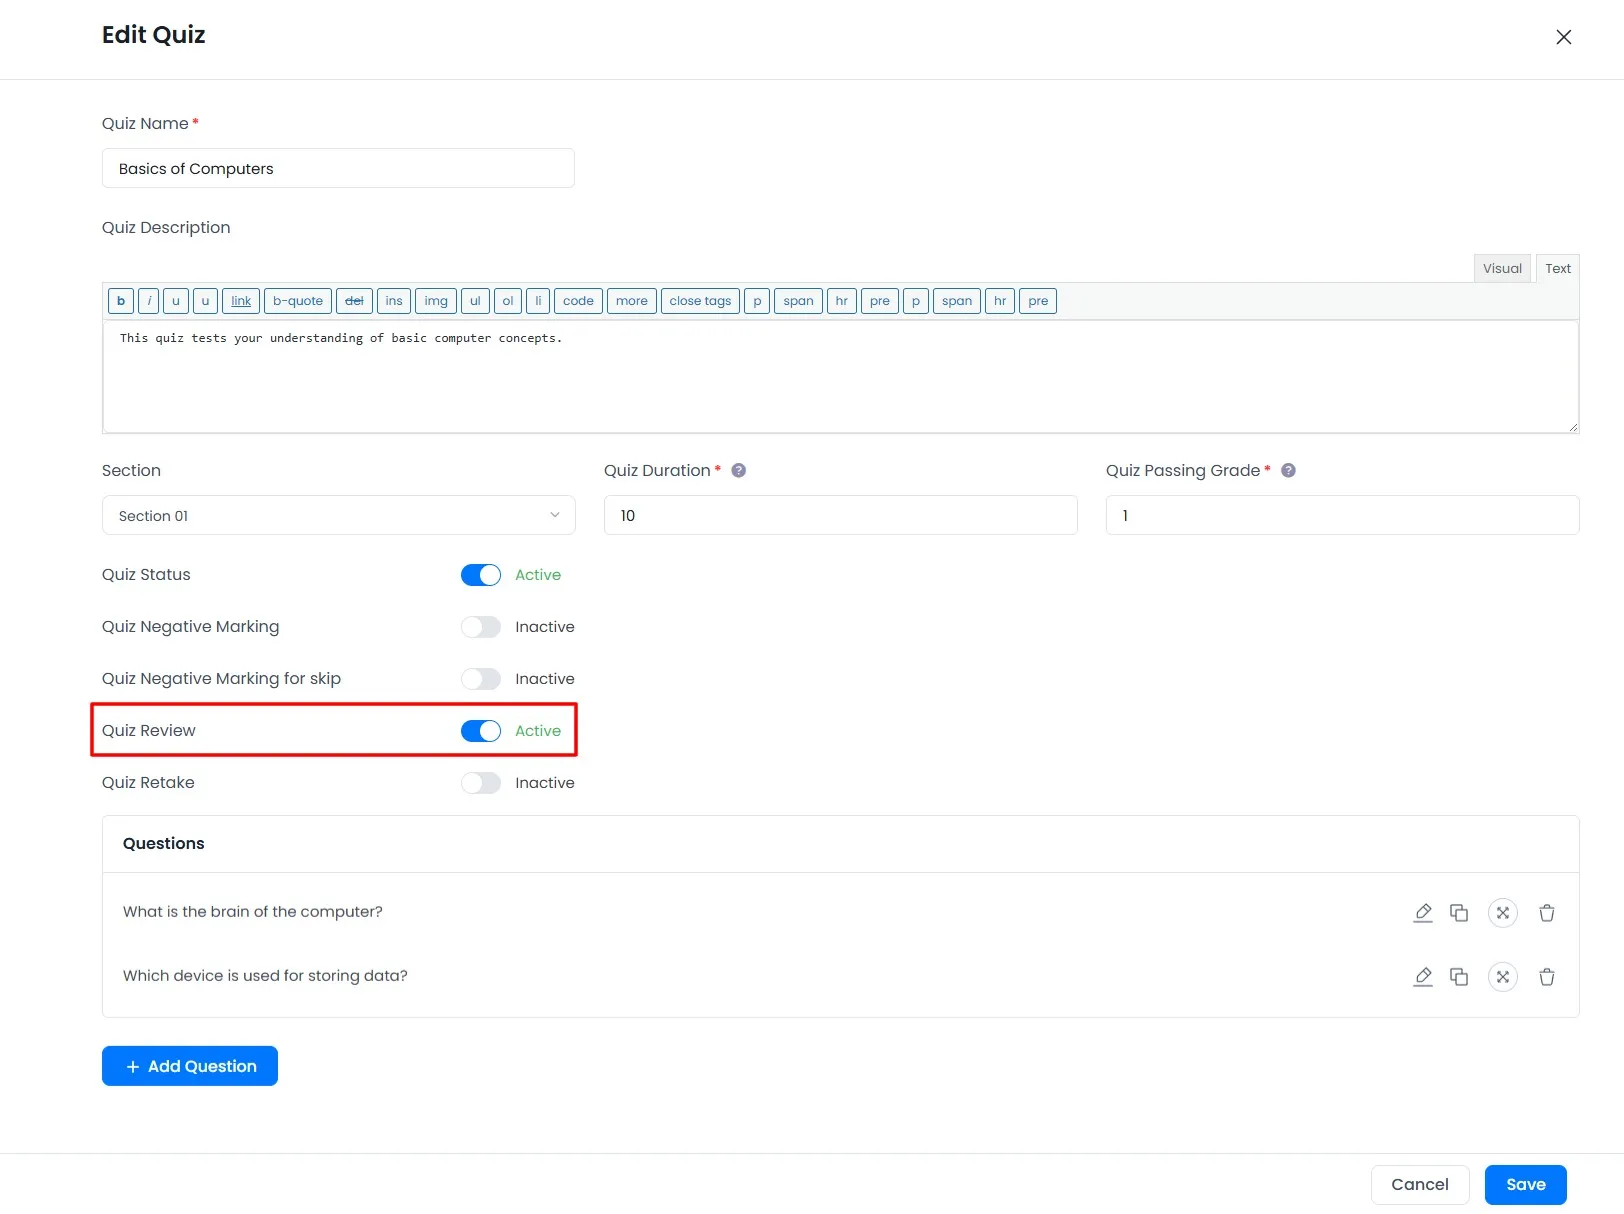This screenshot has width=1624, height=1214.
Task: Delete the "Which device is used for storing data?" question
Action: click(1547, 977)
